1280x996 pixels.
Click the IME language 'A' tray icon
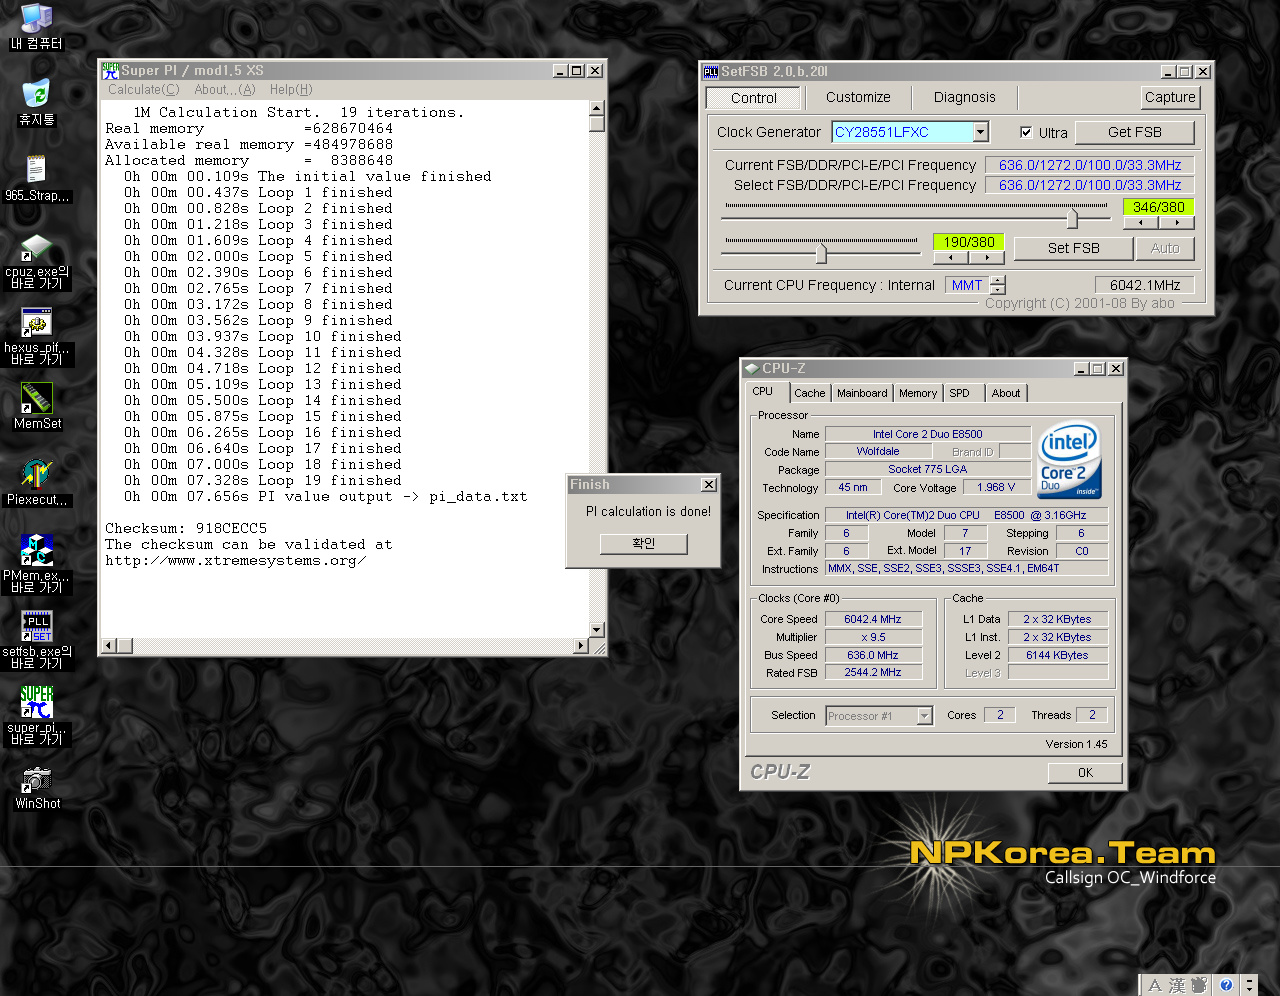pos(1155,985)
